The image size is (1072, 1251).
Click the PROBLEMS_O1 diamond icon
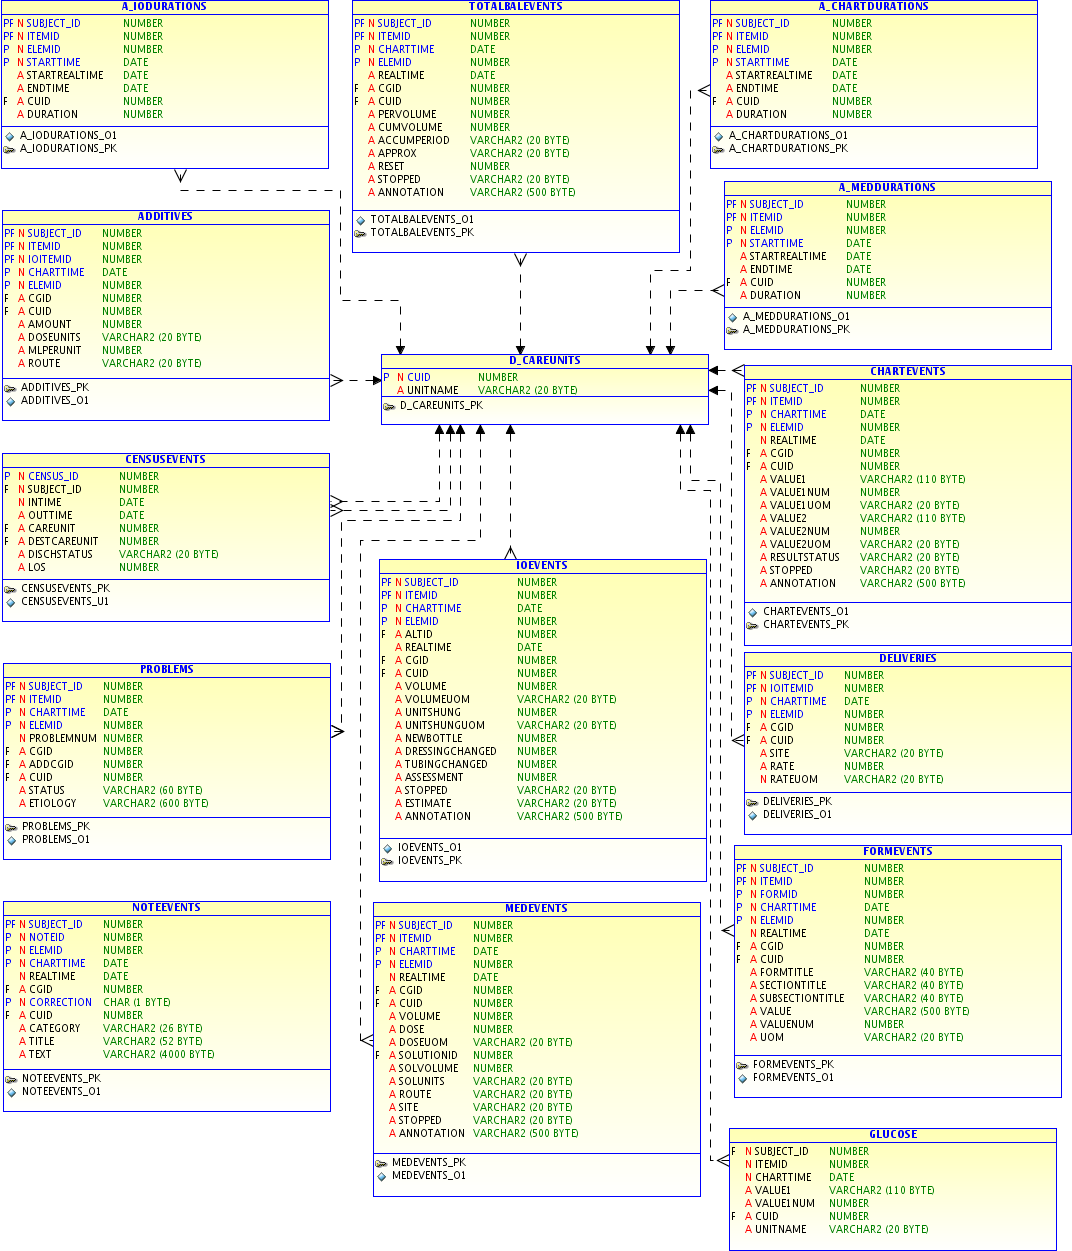point(11,840)
